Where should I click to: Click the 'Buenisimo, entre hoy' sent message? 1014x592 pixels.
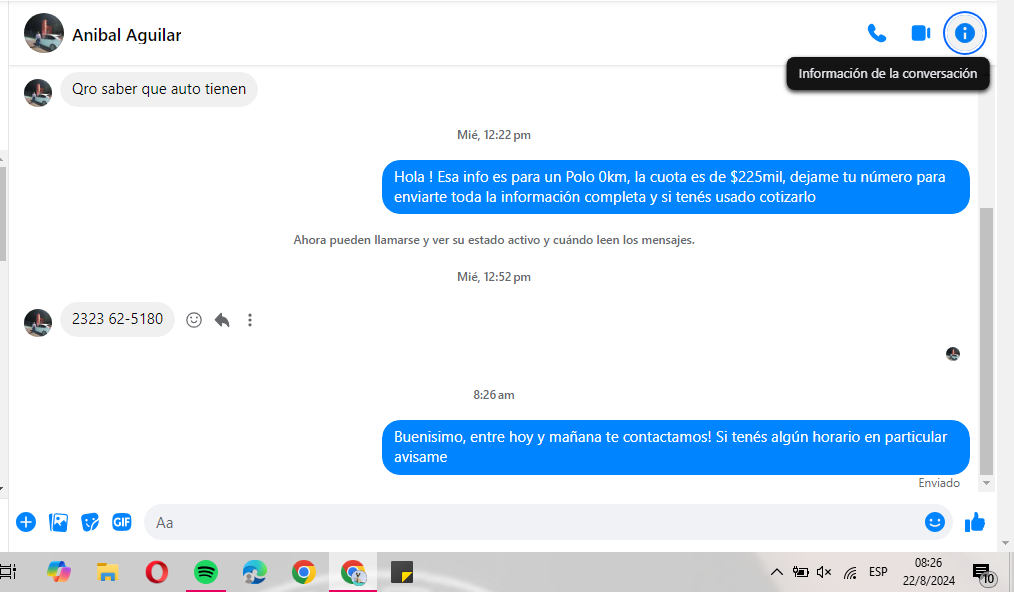pyautogui.click(x=675, y=447)
